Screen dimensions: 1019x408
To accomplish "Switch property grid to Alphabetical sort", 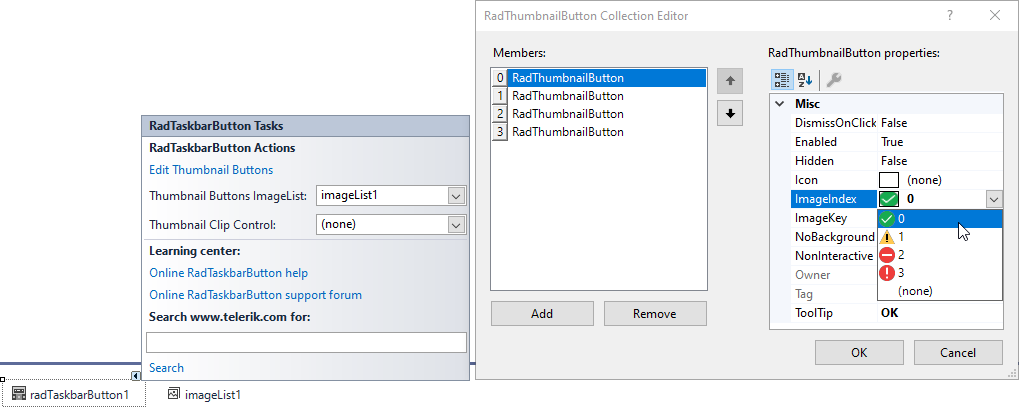I will pyautogui.click(x=805, y=79).
